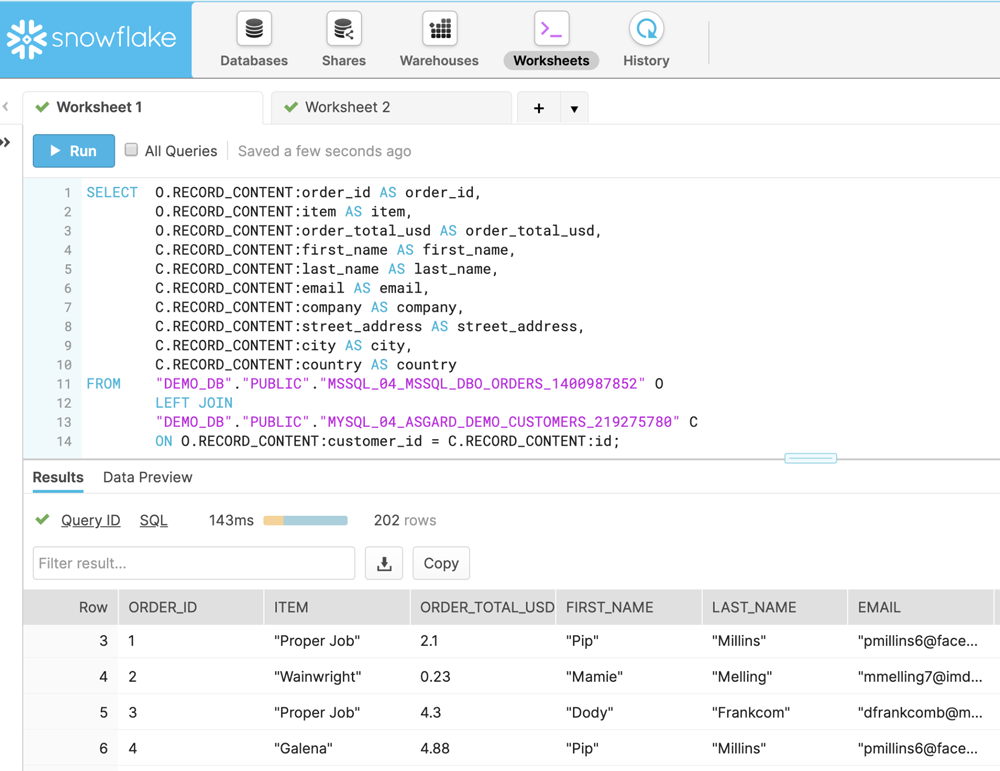
Task: Switch to Worksheet 1 tab
Action: coord(143,107)
